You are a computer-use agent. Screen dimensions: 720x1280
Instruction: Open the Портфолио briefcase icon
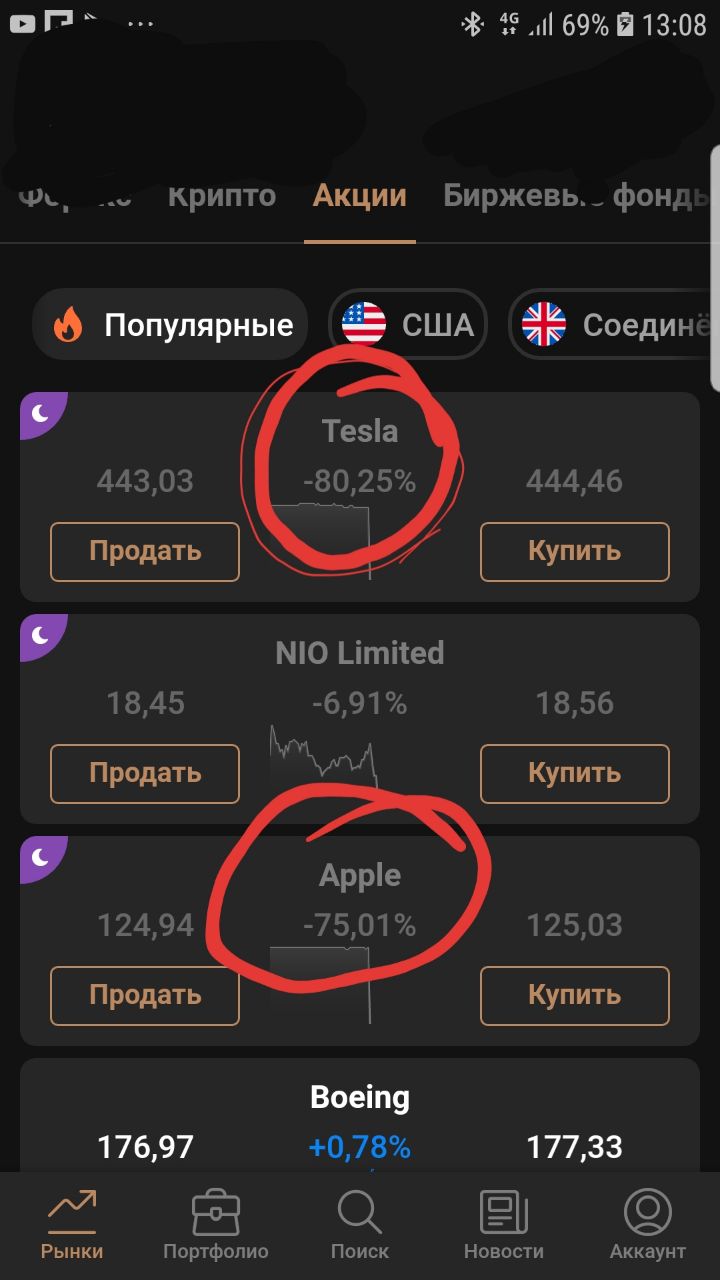tap(216, 1212)
